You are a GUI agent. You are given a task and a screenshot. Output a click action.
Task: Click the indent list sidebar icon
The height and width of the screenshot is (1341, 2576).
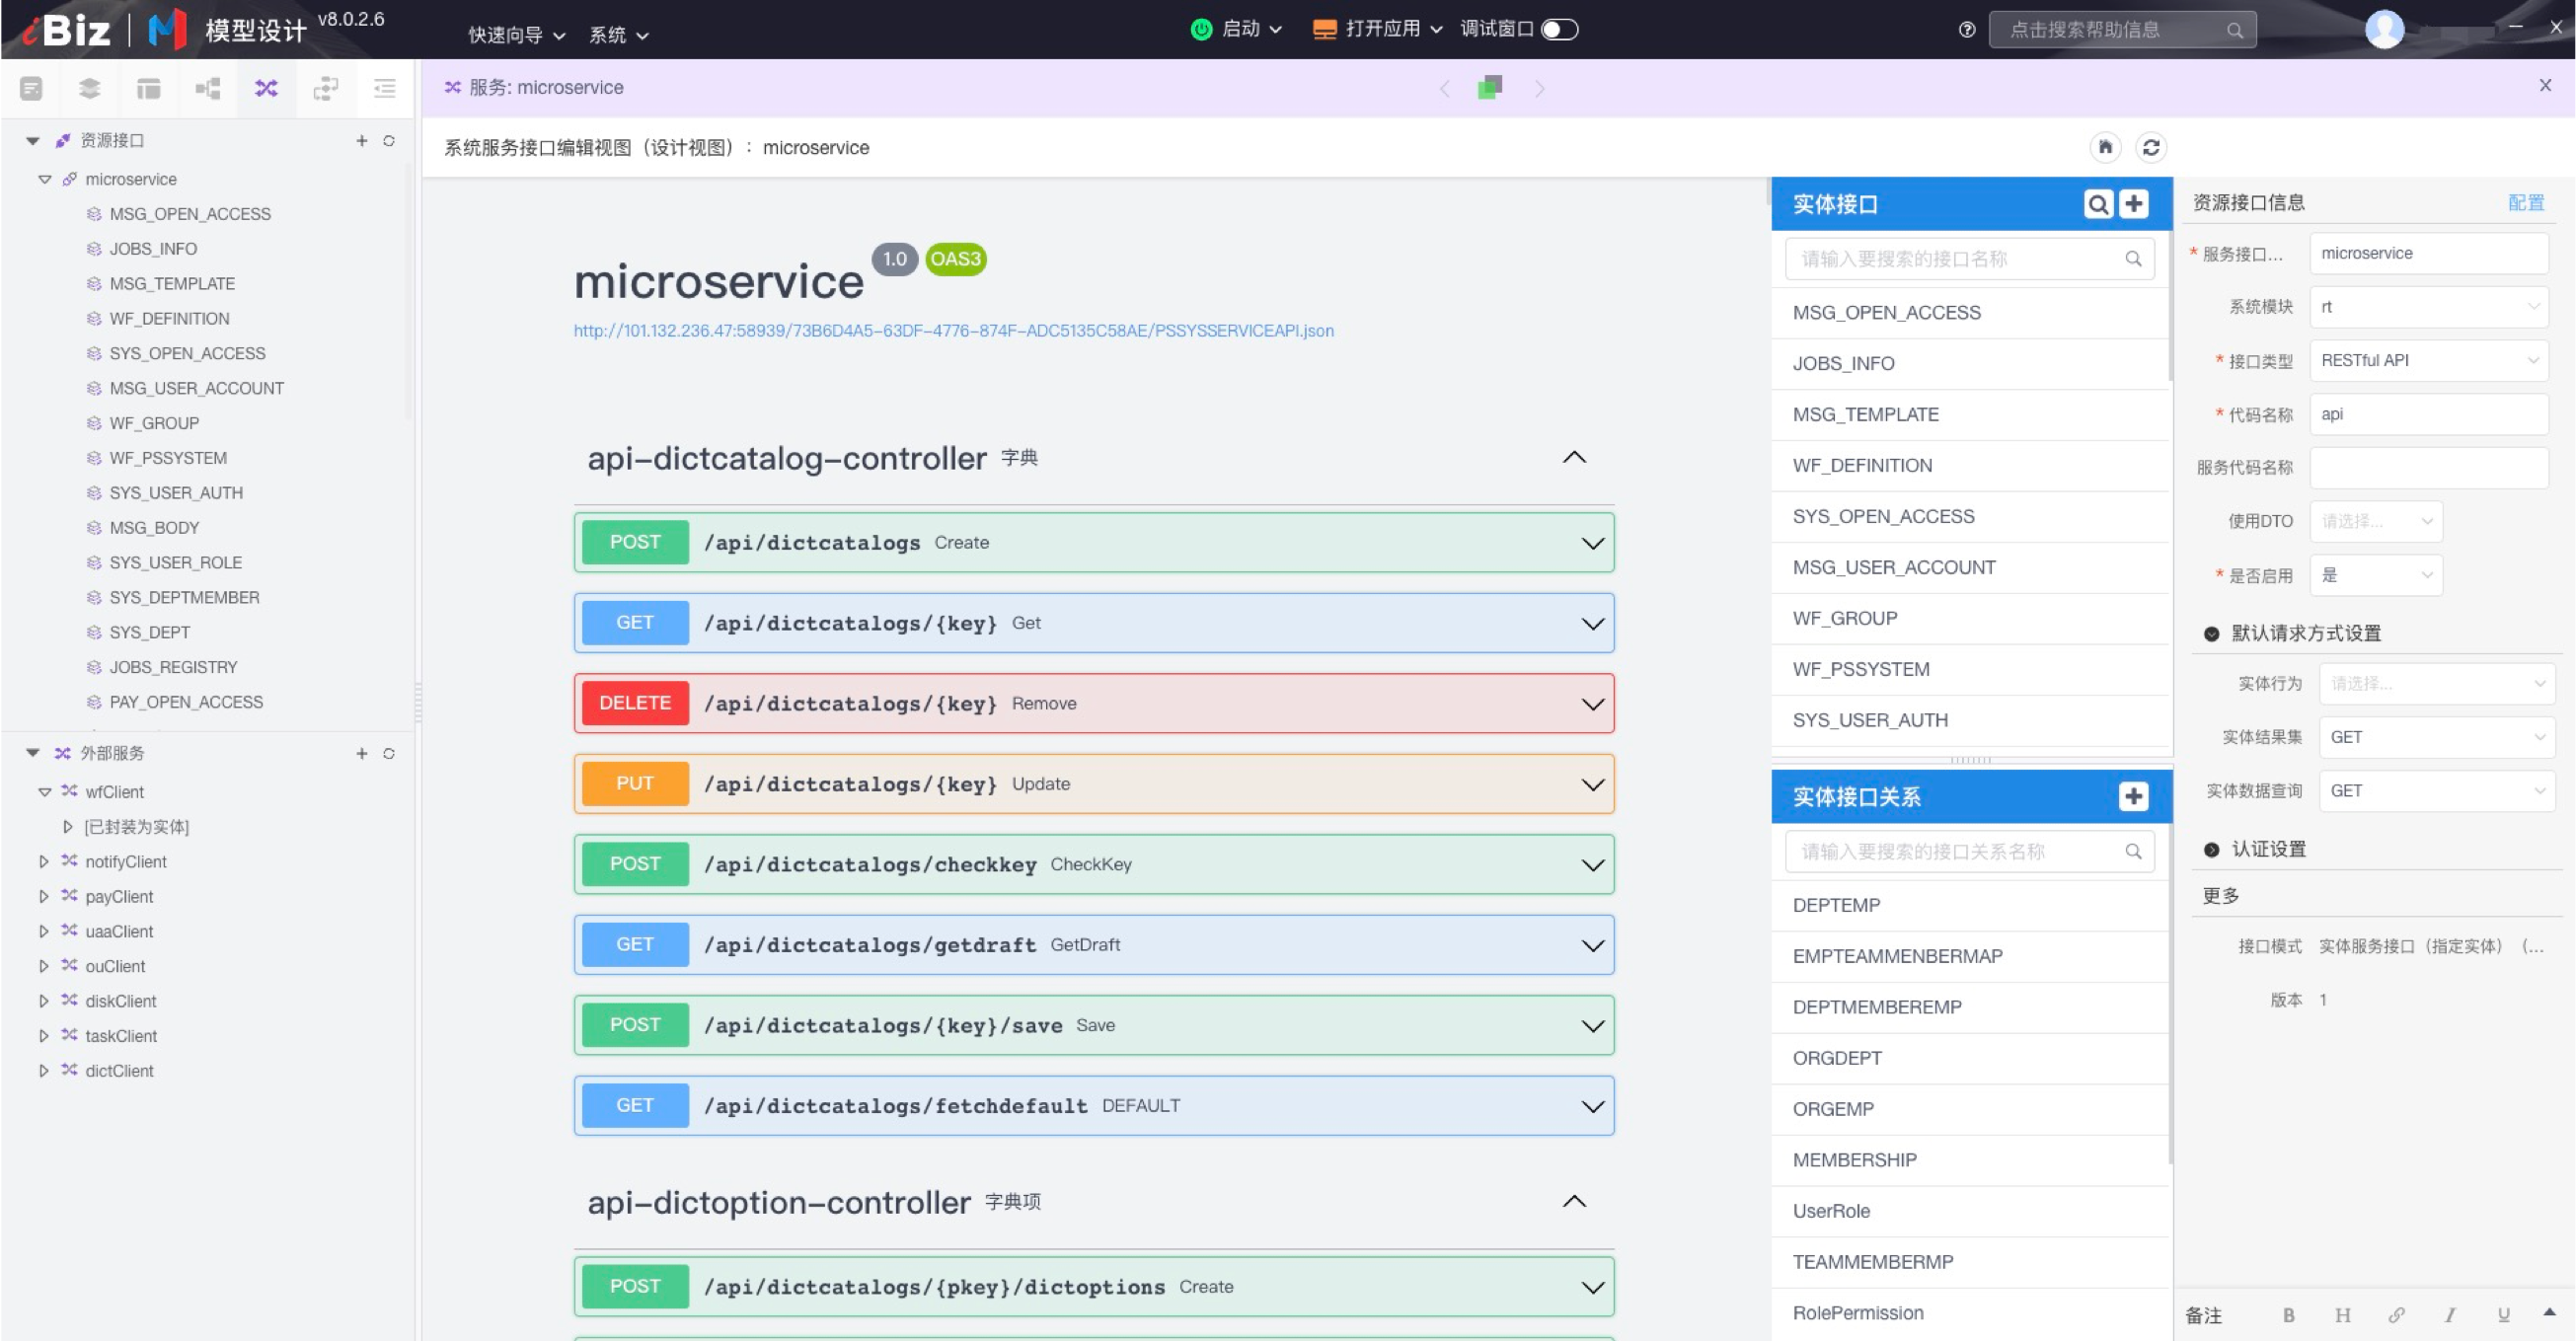pyautogui.click(x=385, y=89)
